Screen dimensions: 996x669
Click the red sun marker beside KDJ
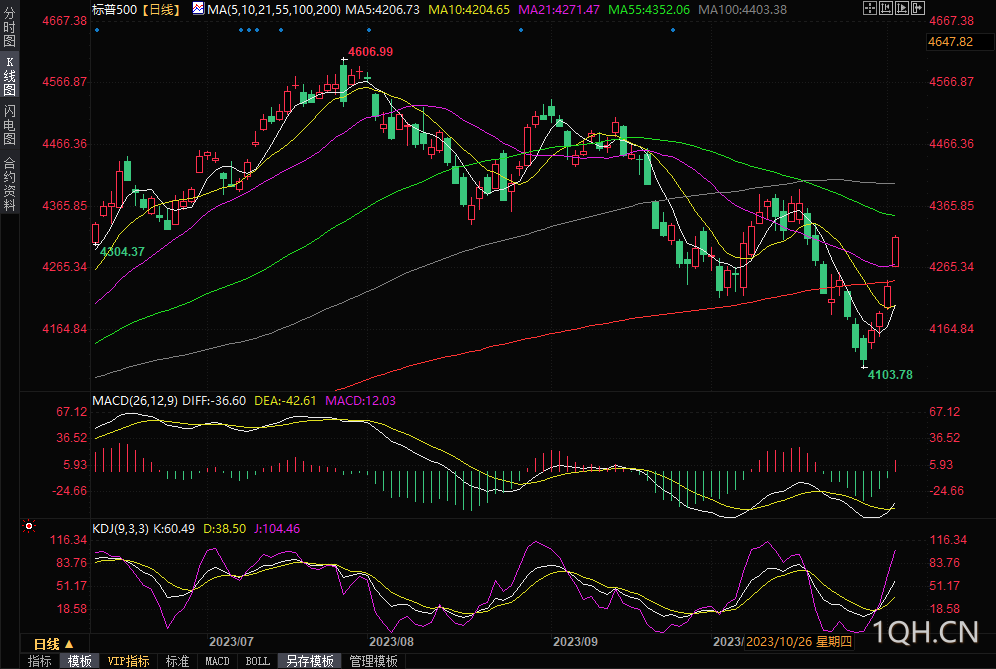click(28, 525)
